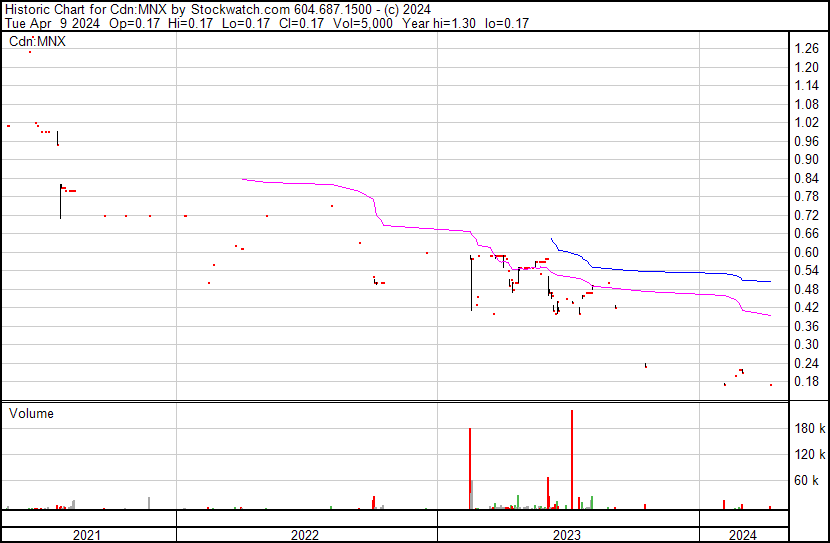The height and width of the screenshot is (543, 830).
Task: Click the 0.24 price axis label
Action: [x=807, y=363]
